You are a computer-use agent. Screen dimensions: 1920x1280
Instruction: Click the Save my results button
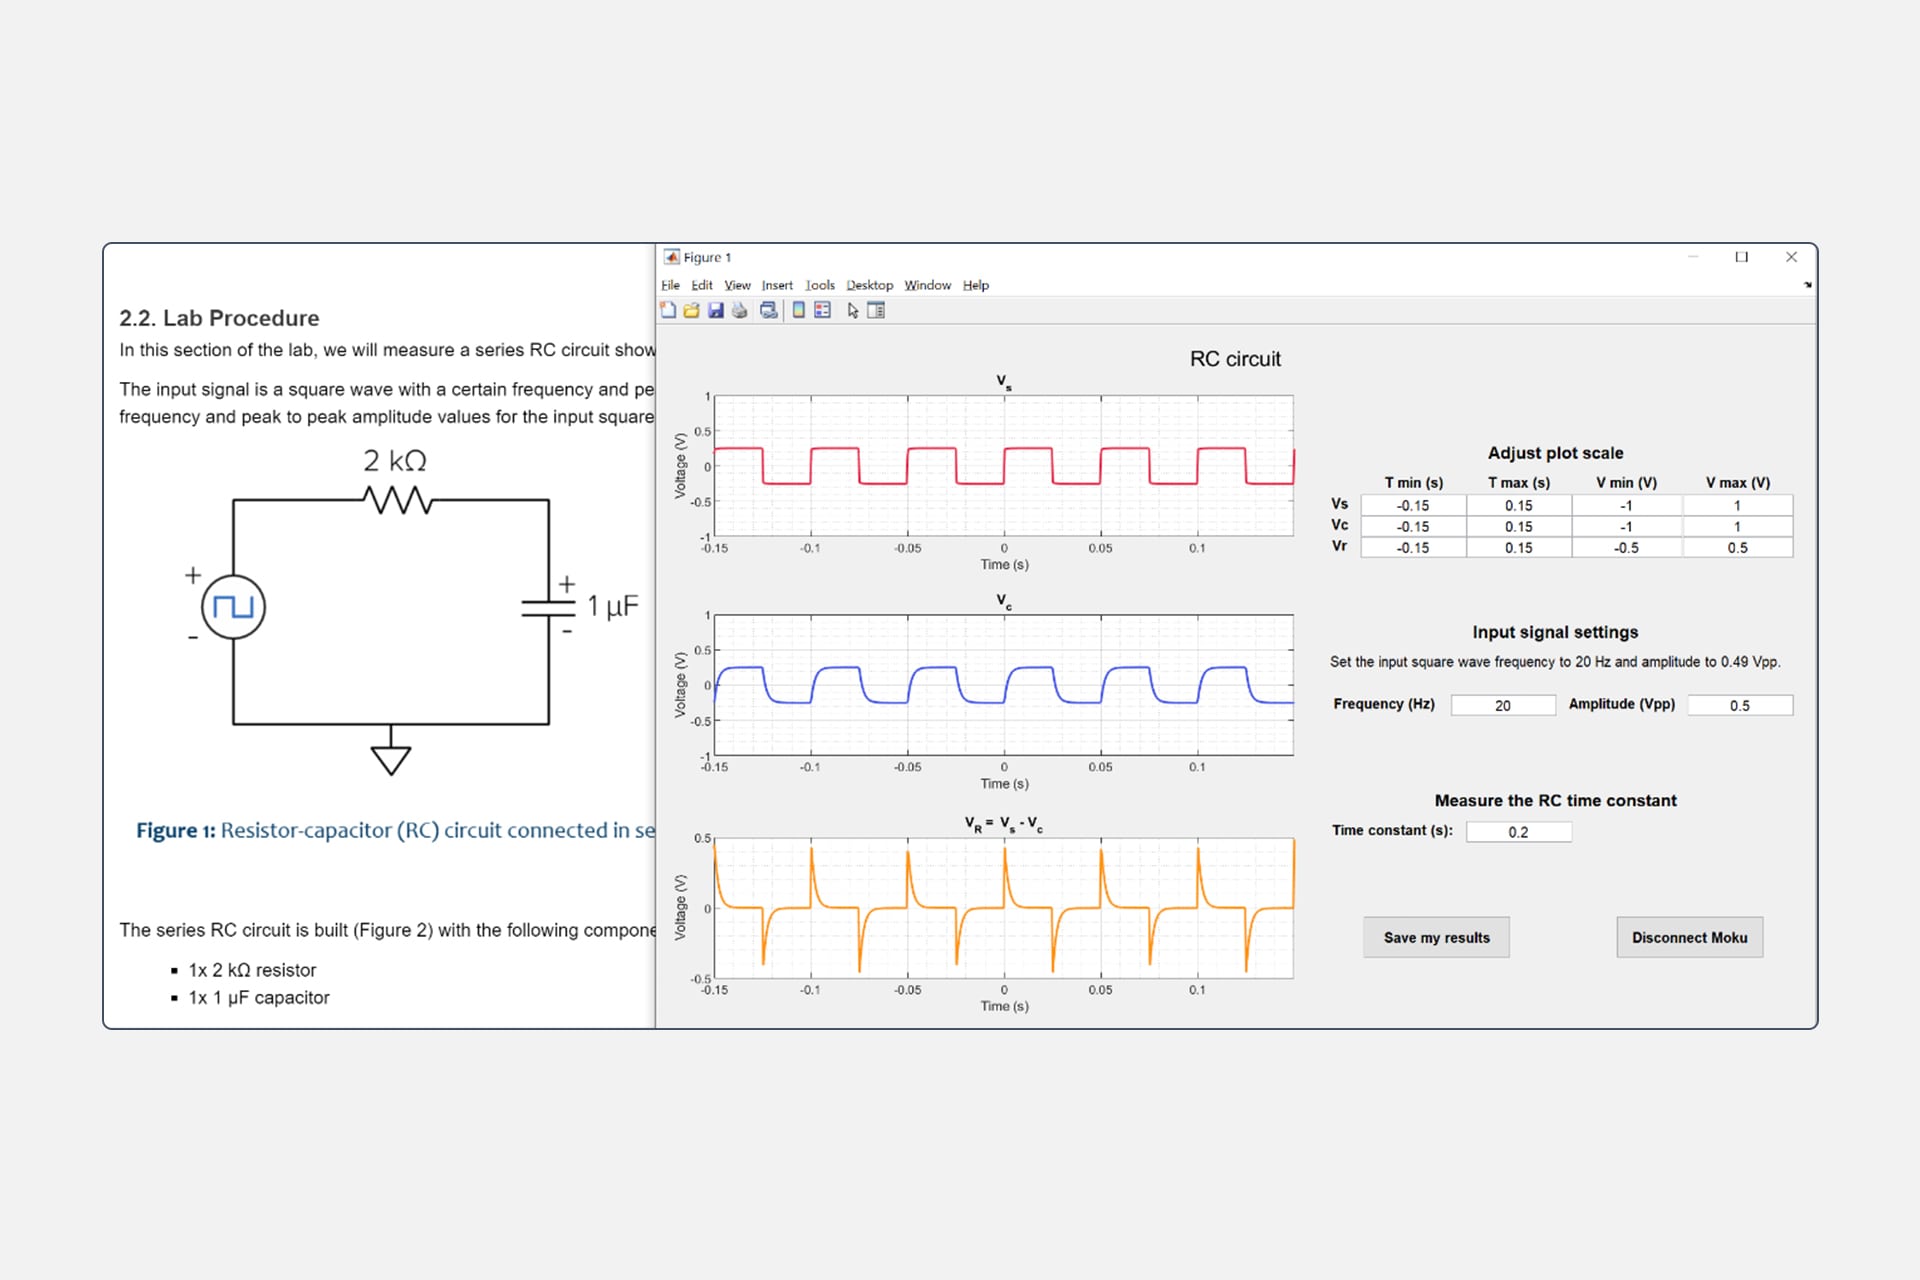click(x=1436, y=937)
